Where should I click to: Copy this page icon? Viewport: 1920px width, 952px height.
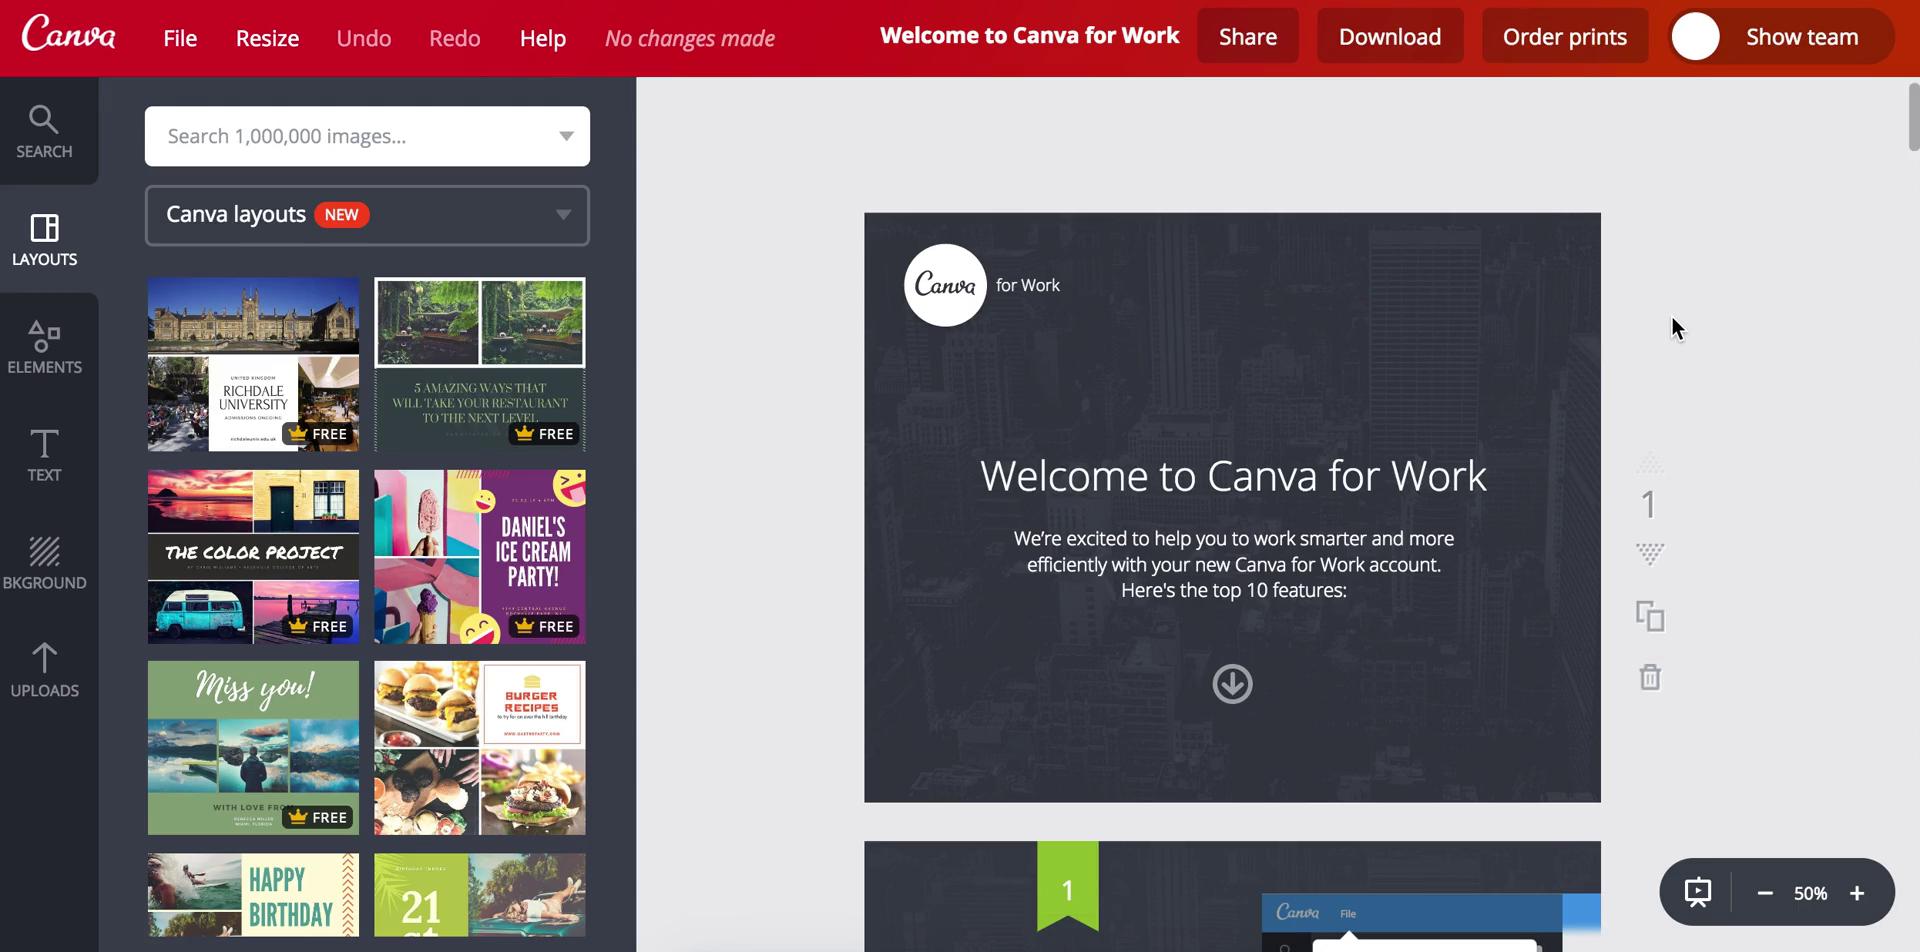[x=1650, y=616]
